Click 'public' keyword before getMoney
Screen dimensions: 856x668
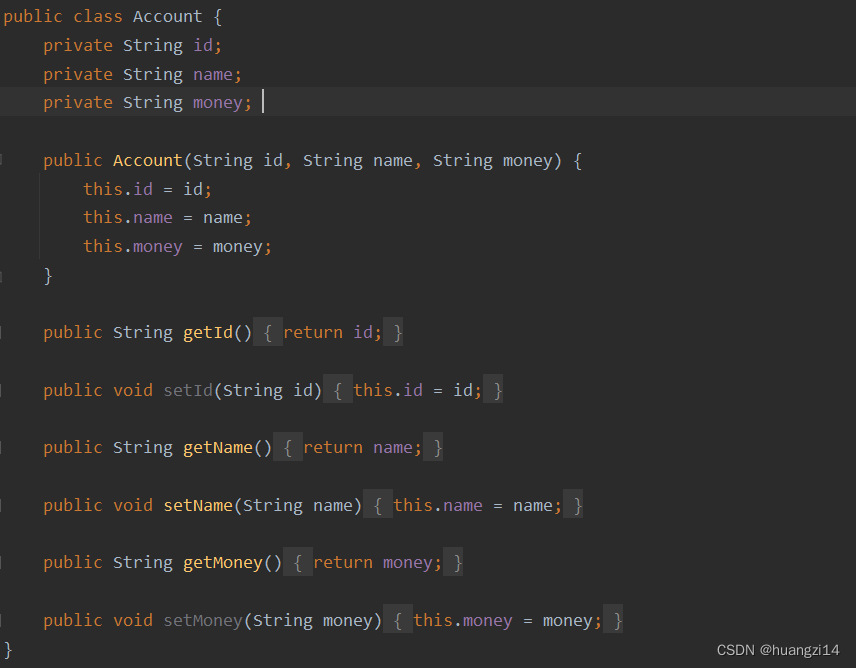(x=73, y=563)
